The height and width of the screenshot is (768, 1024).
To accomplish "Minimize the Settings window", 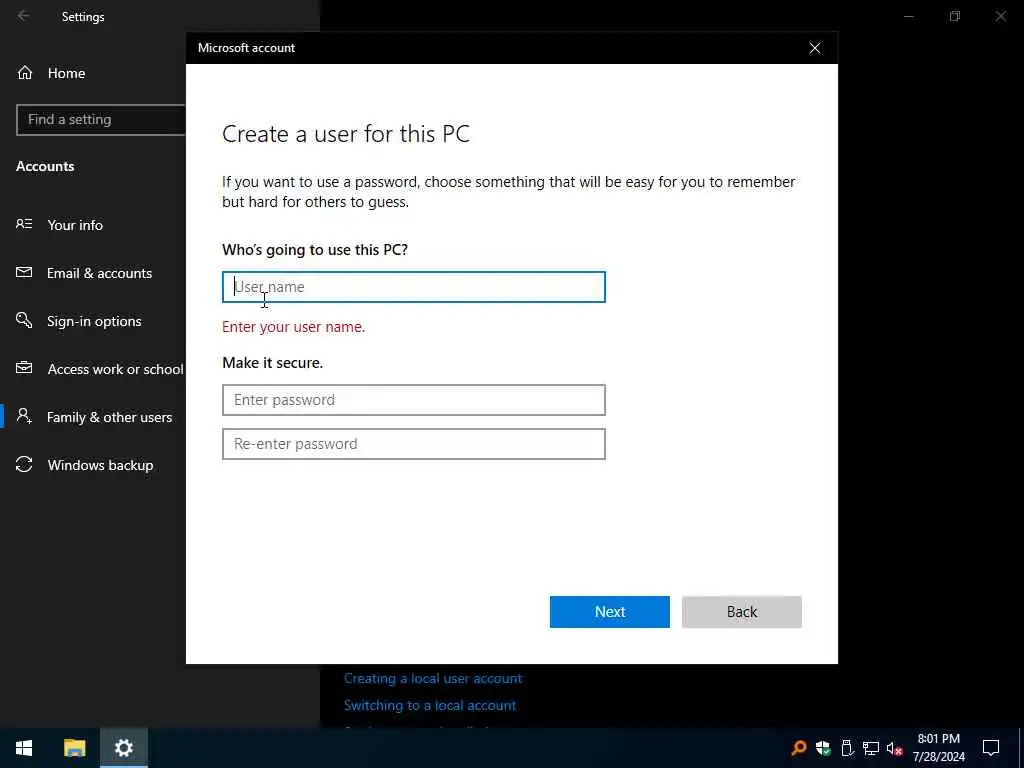I will [908, 16].
